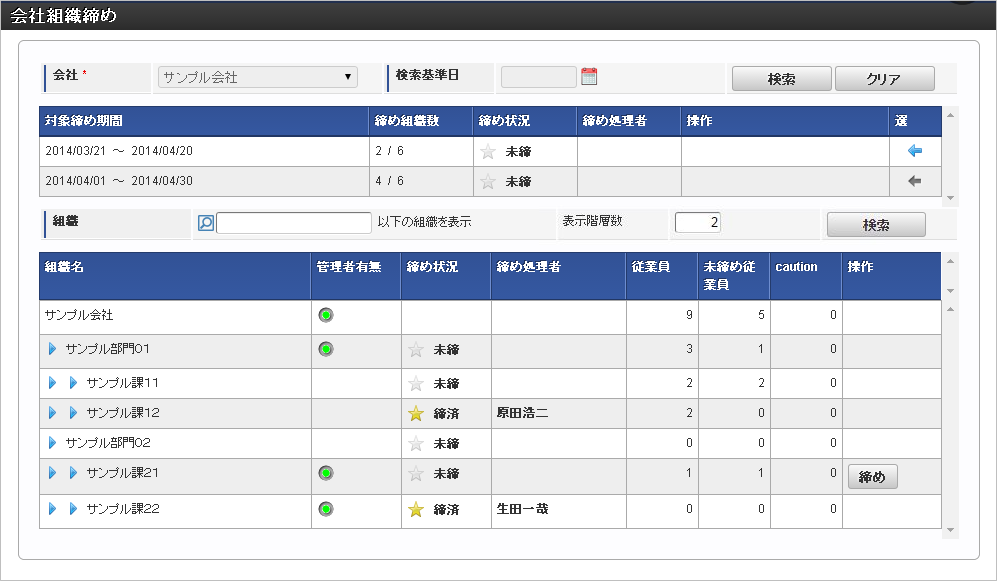Open the calendar picker for 検索基準日
The width and height of the screenshot is (997, 581).
pyautogui.click(x=589, y=76)
